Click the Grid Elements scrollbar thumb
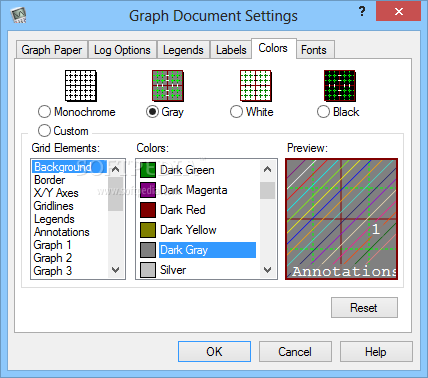Image resolution: width=428 pixels, height=378 pixels. 116,194
